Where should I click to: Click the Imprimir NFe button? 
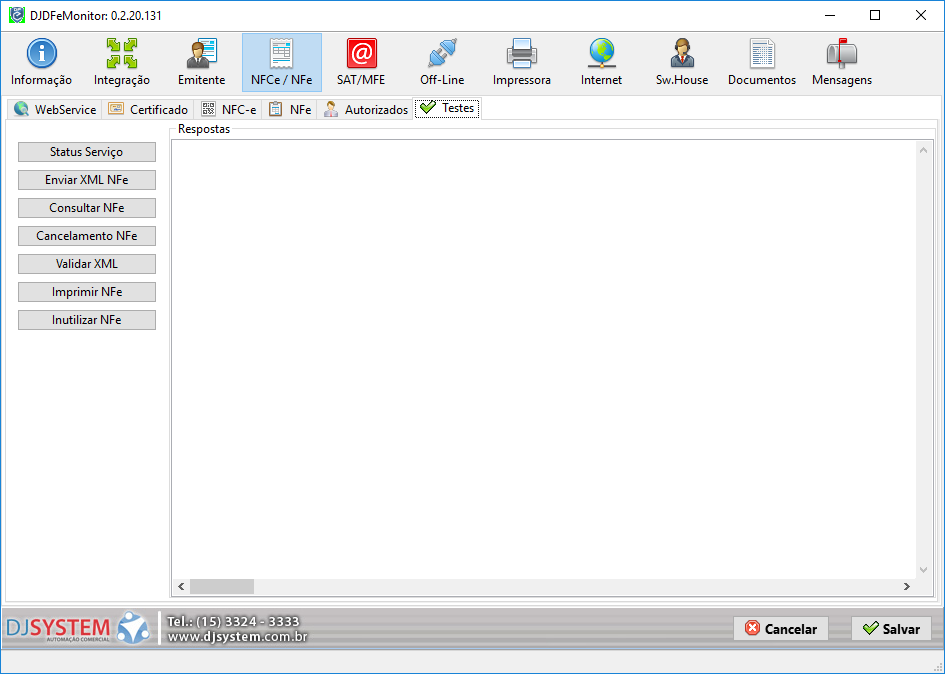pyautogui.click(x=87, y=292)
